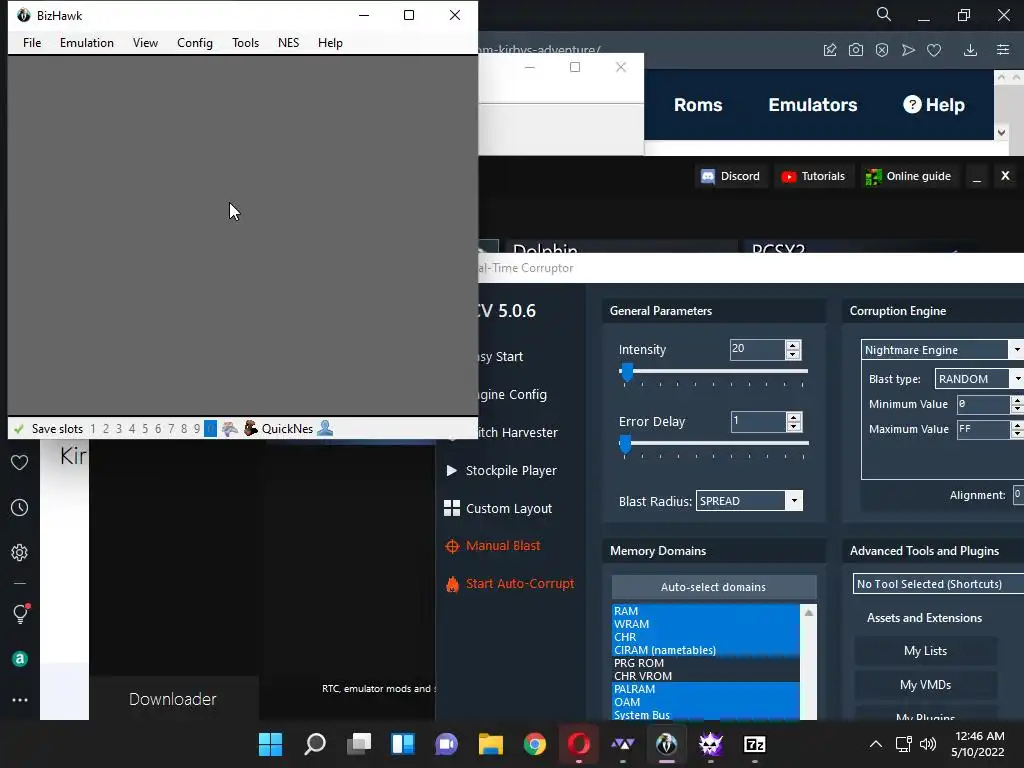Click the Intensity value input field

coord(757,349)
